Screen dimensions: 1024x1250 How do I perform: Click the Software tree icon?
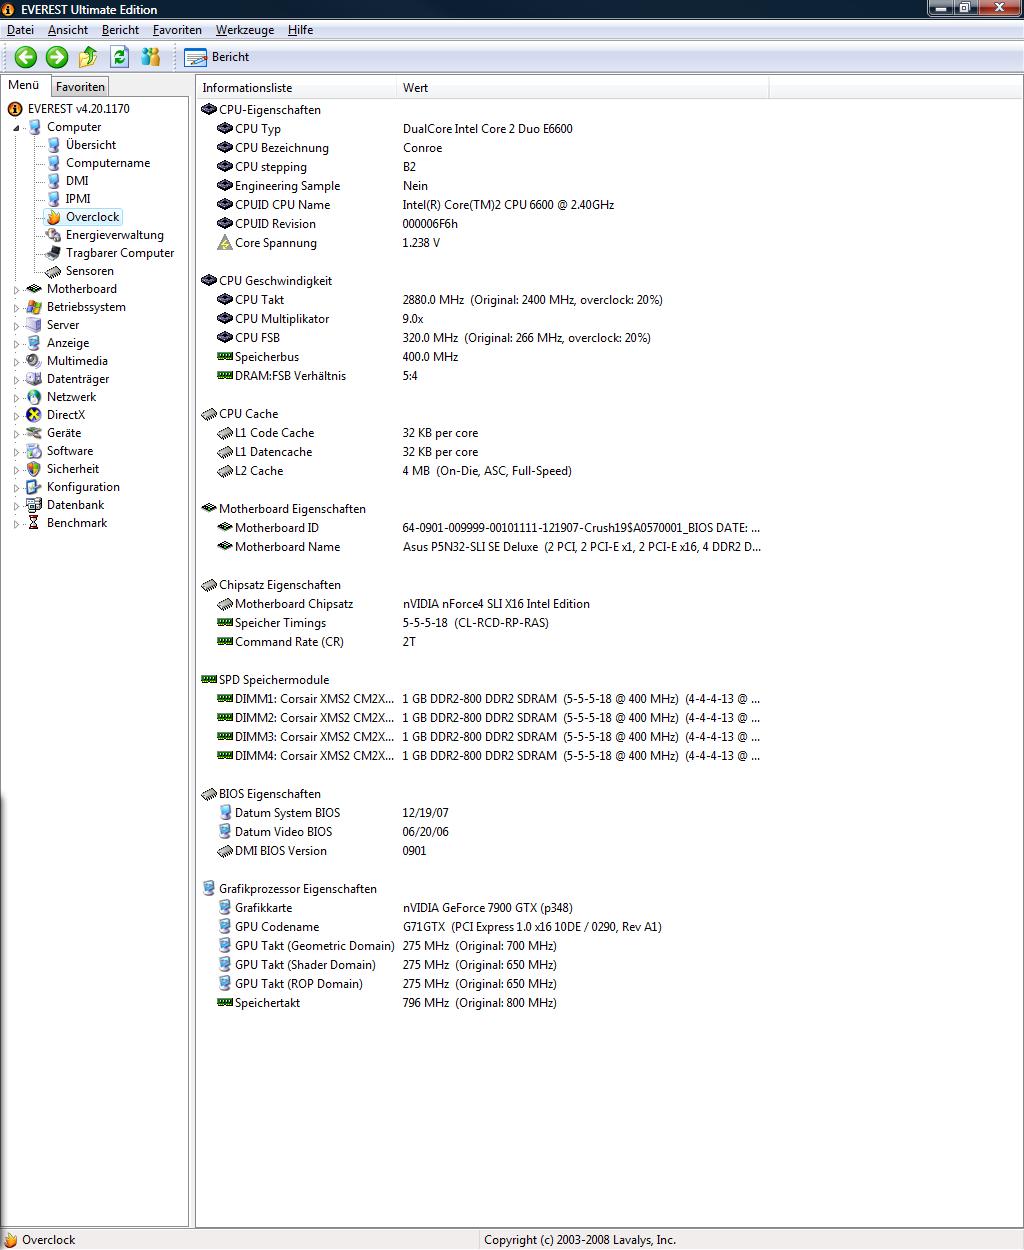point(35,451)
